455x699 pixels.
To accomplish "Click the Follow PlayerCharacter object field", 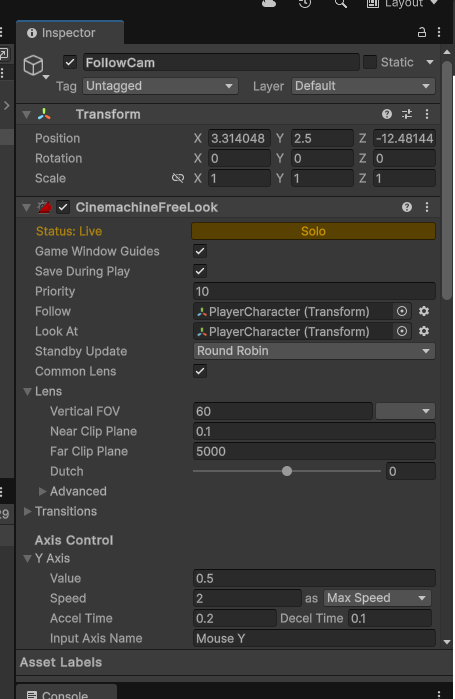I will tap(294, 311).
